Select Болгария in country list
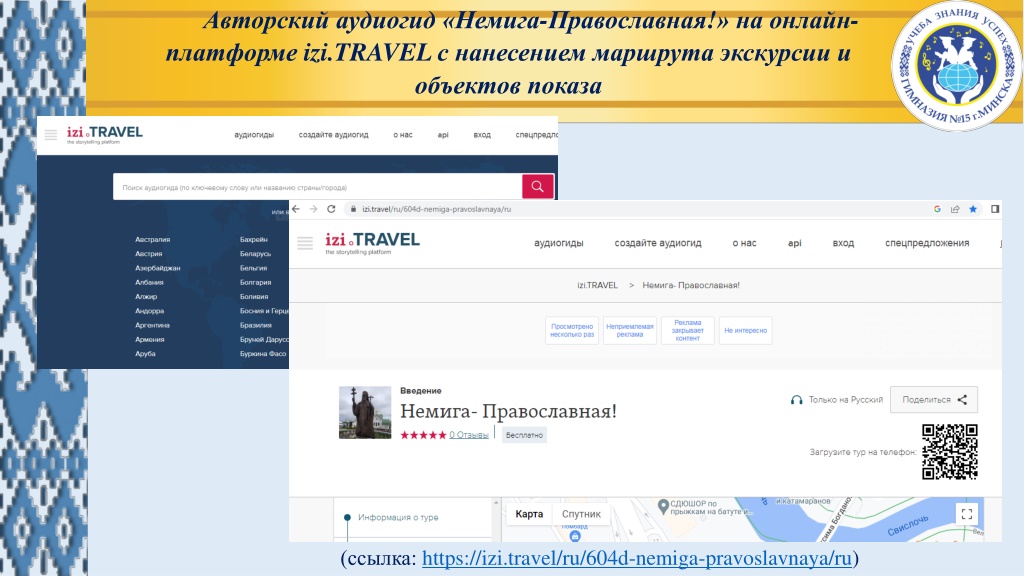Image resolution: width=1024 pixels, height=576 pixels. click(255, 283)
